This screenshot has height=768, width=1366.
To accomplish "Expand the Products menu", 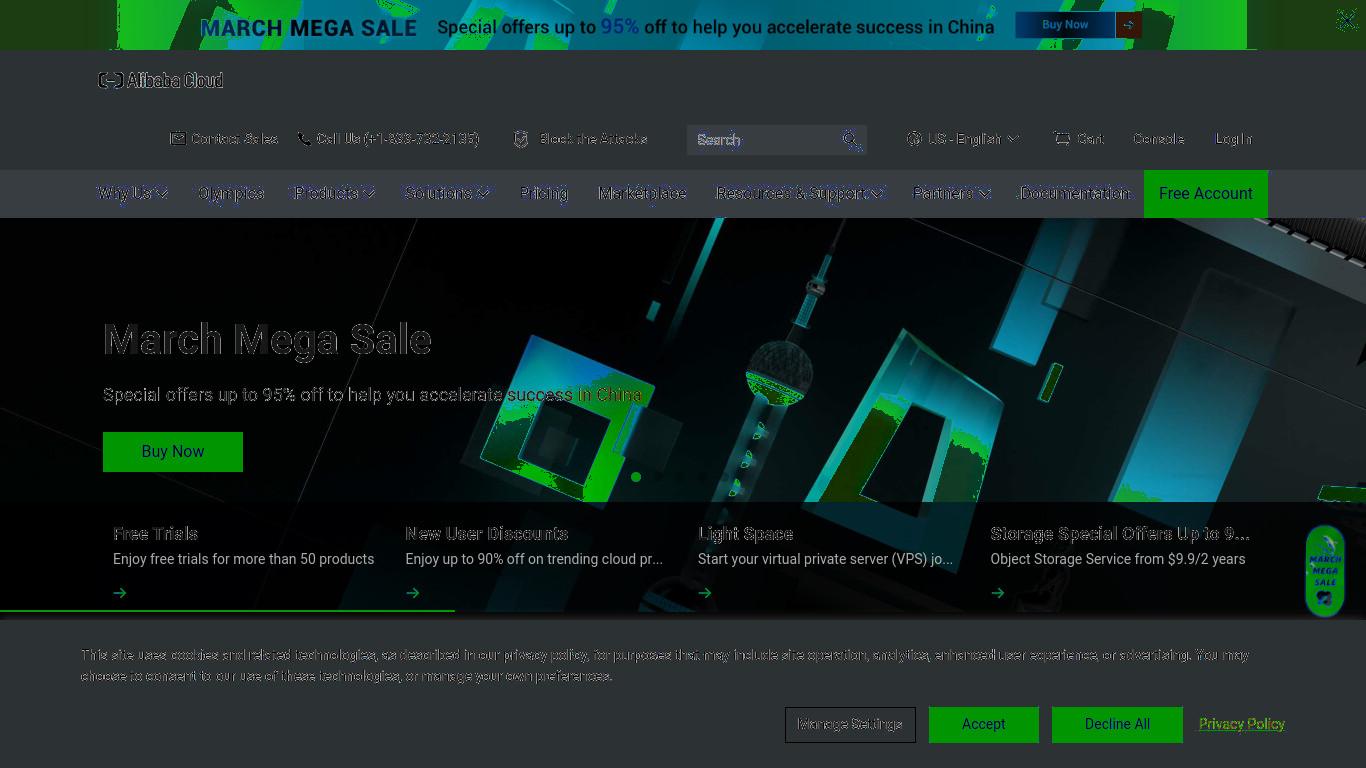I will 334,193.
